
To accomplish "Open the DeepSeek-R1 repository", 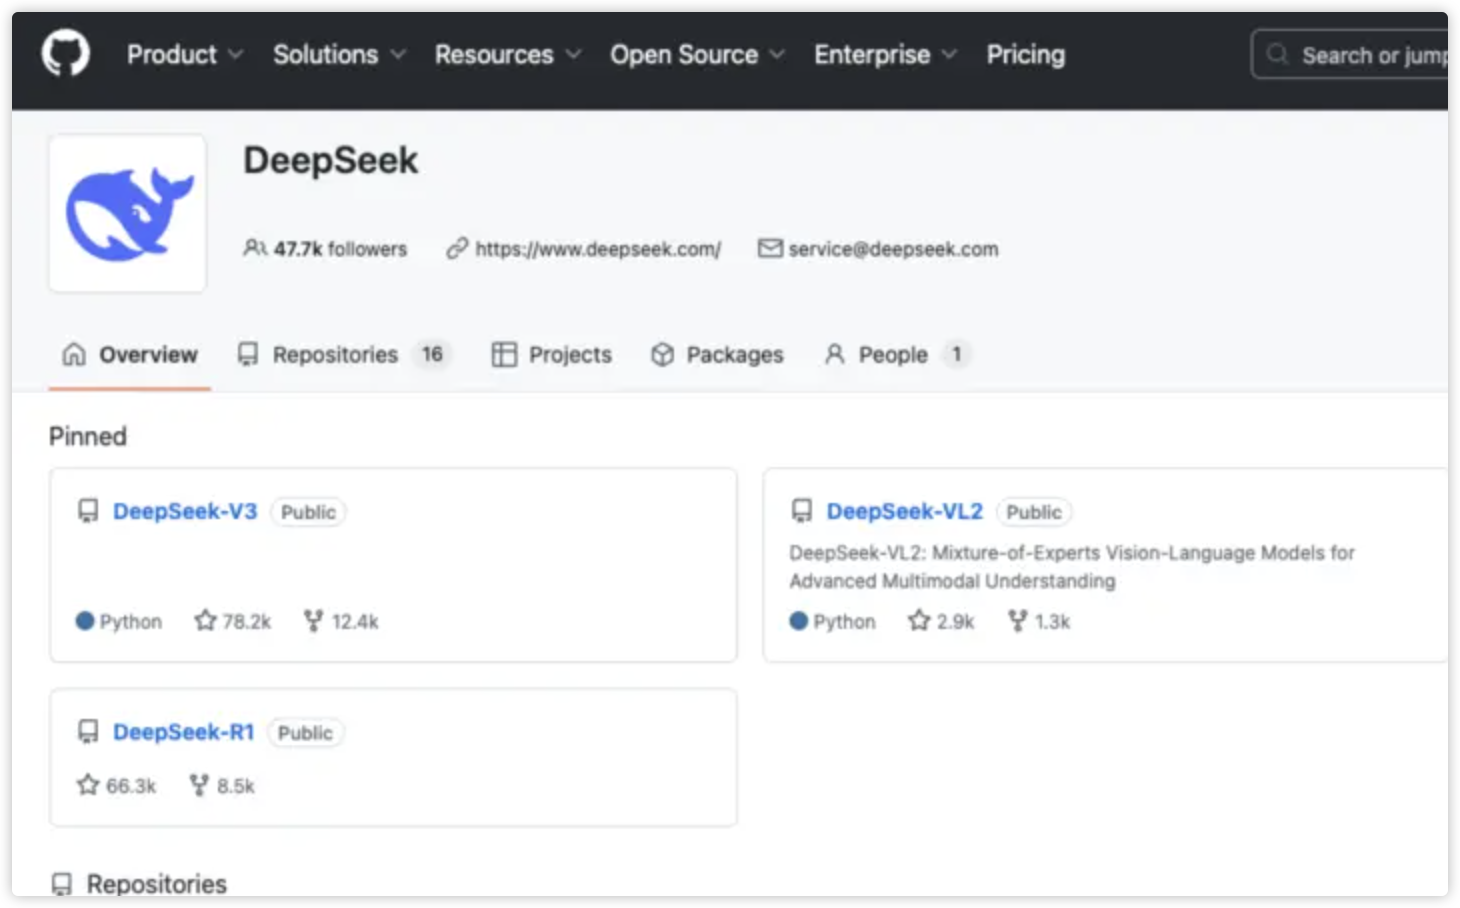I will click(x=184, y=732).
